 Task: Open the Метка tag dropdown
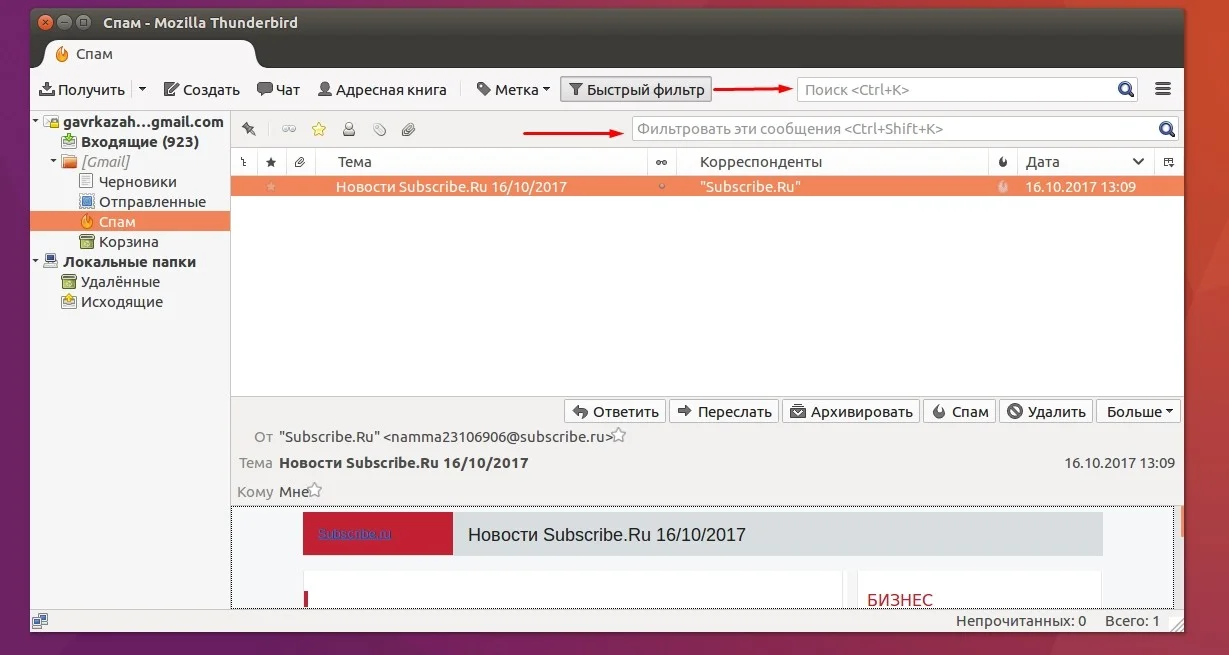tap(513, 89)
